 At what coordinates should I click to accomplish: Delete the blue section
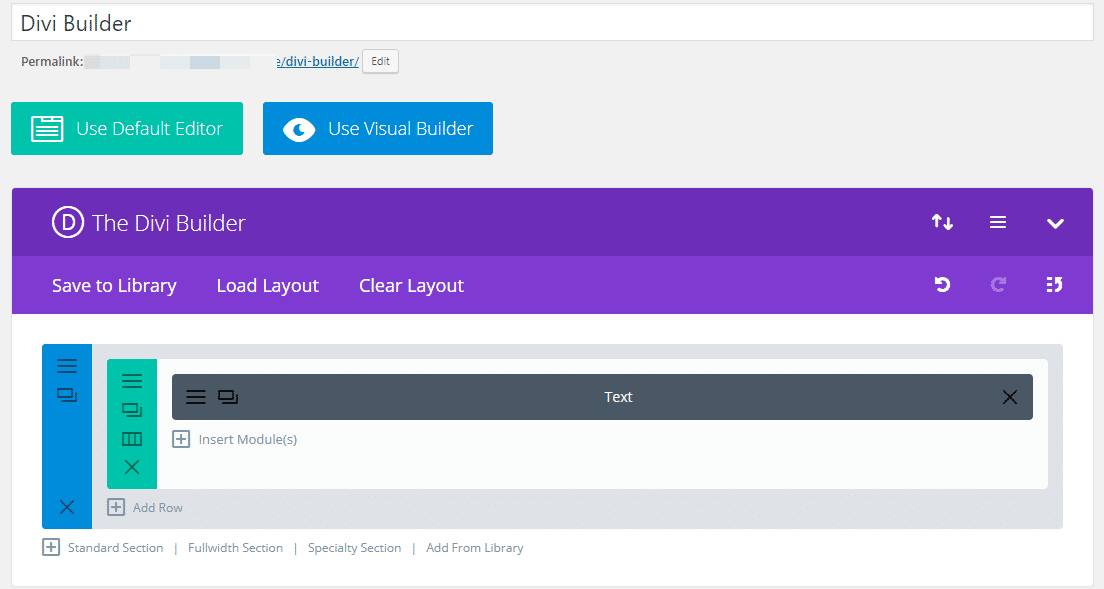[x=67, y=507]
